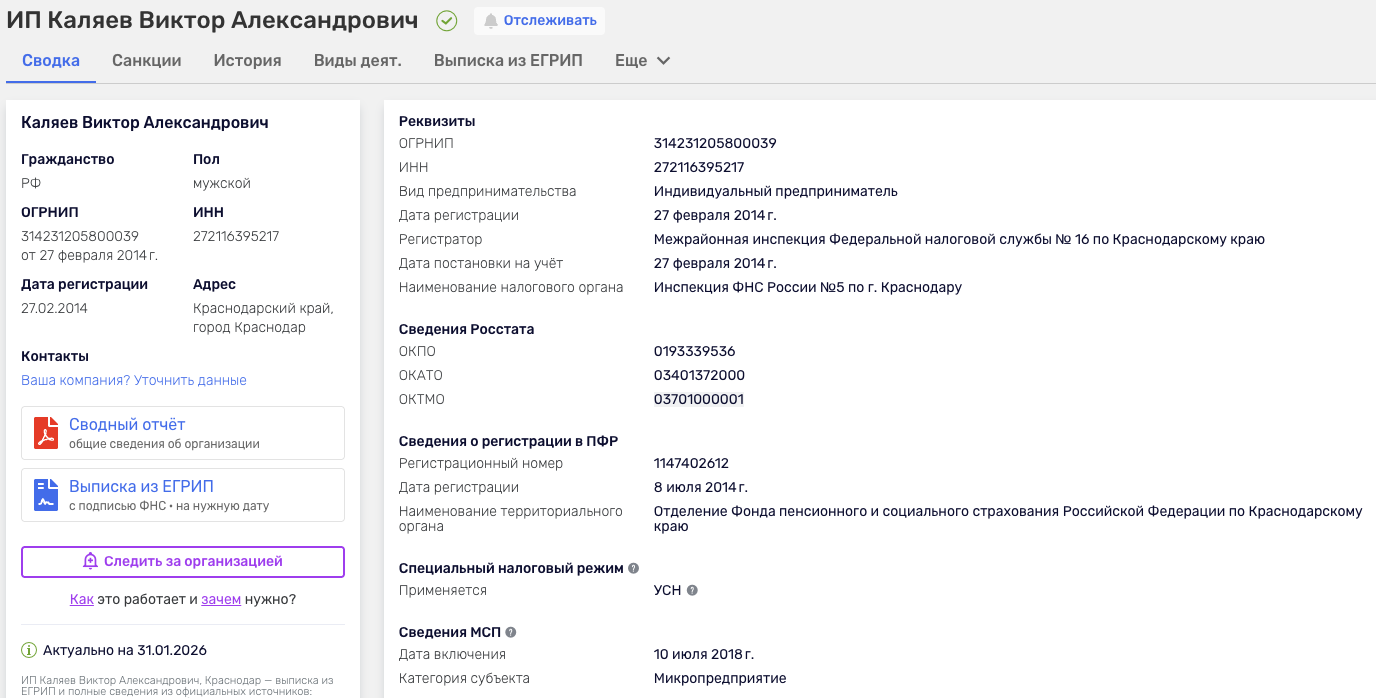Screen dimensions: 1376x698
Task: Click the ОГРНИП value 314231205800039 in Реквизиты
Action: click(x=715, y=143)
